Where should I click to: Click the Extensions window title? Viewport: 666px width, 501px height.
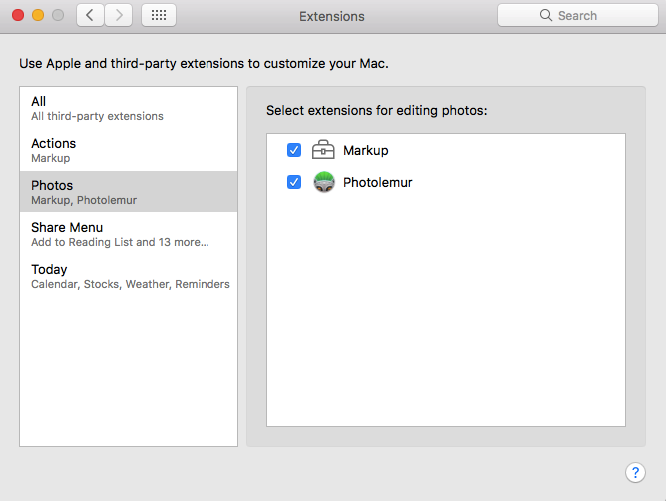point(332,16)
